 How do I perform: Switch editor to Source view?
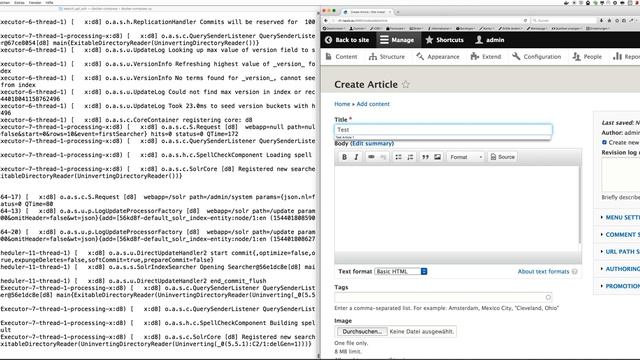pos(502,157)
